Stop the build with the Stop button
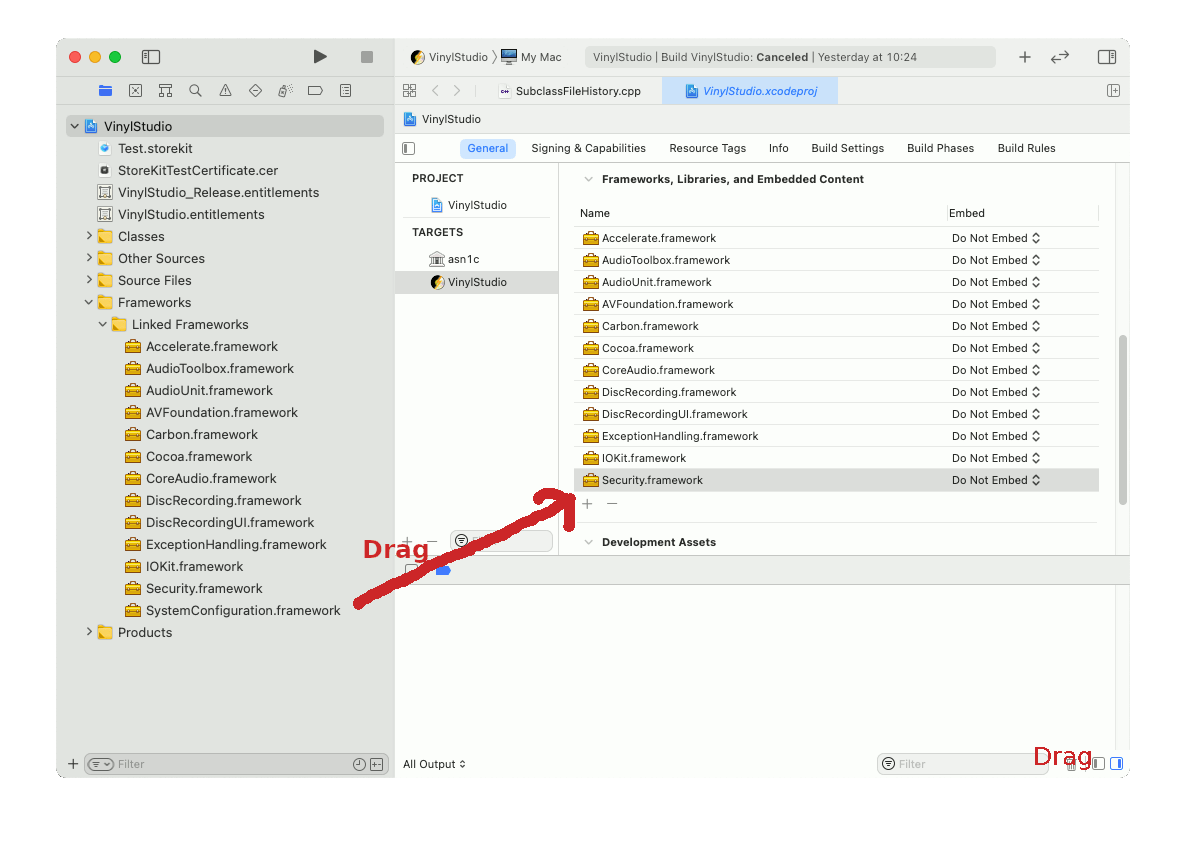The height and width of the screenshot is (852, 1186). click(x=367, y=57)
